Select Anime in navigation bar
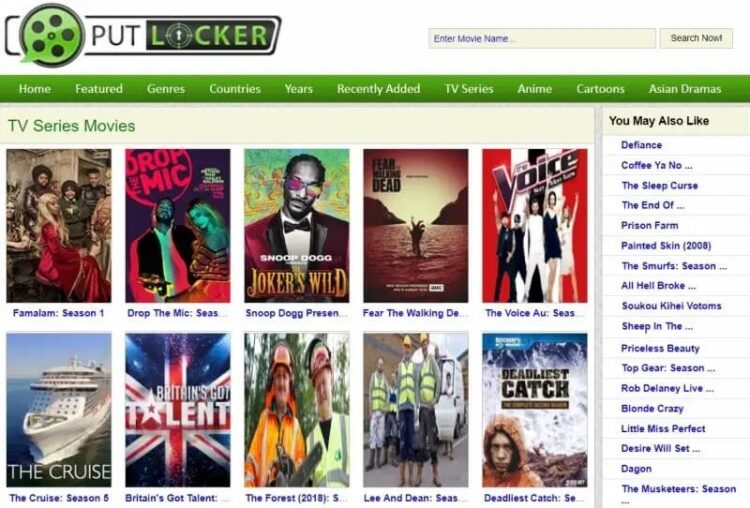750x508 pixels. click(x=534, y=89)
